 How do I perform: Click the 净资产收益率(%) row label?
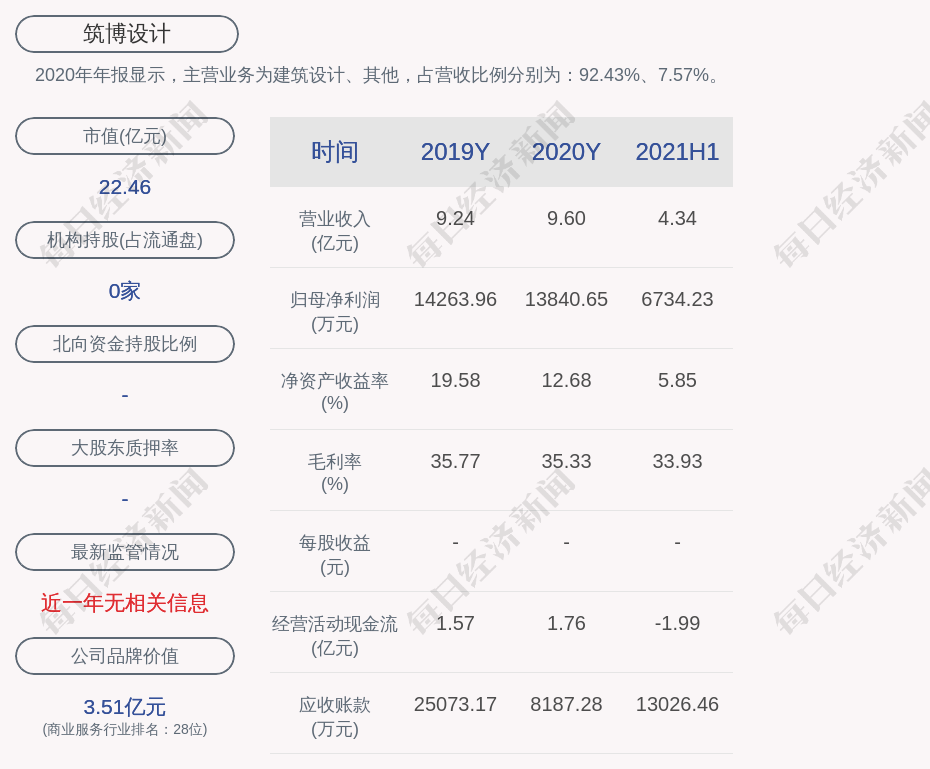point(335,391)
